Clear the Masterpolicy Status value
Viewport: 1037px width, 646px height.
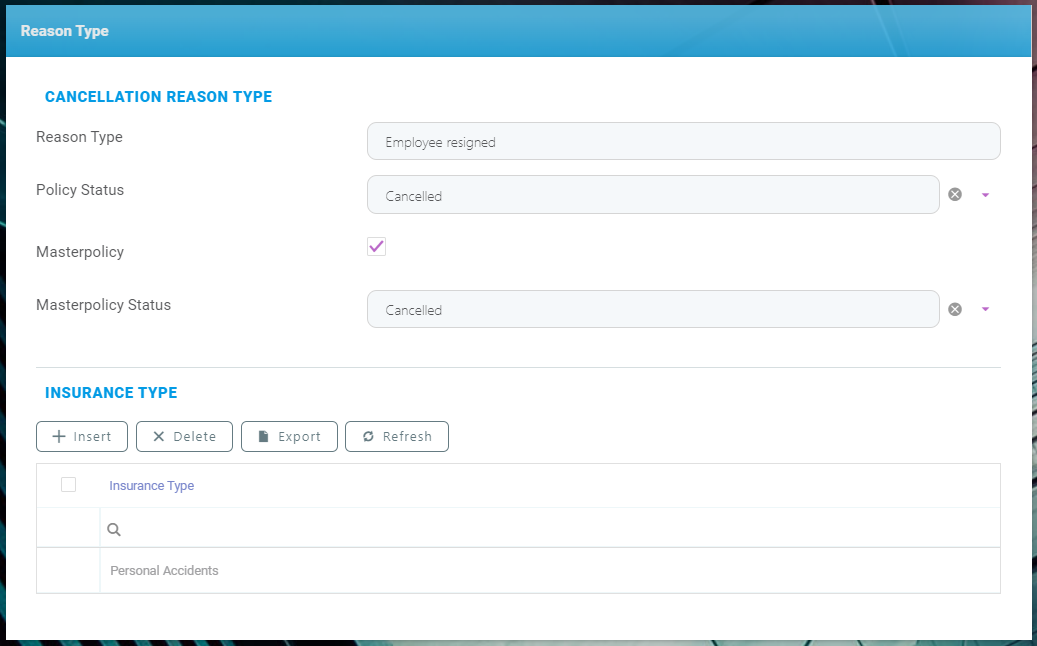coord(955,309)
